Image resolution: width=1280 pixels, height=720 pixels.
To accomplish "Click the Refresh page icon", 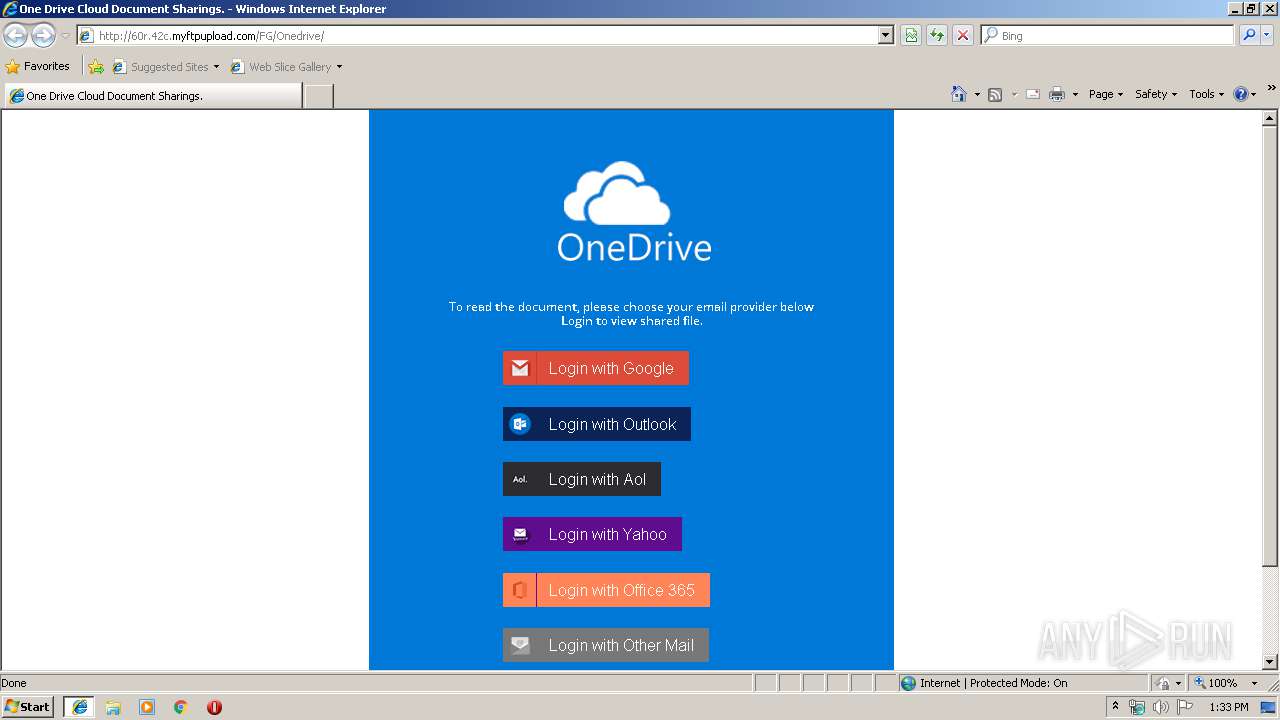I will [937, 35].
